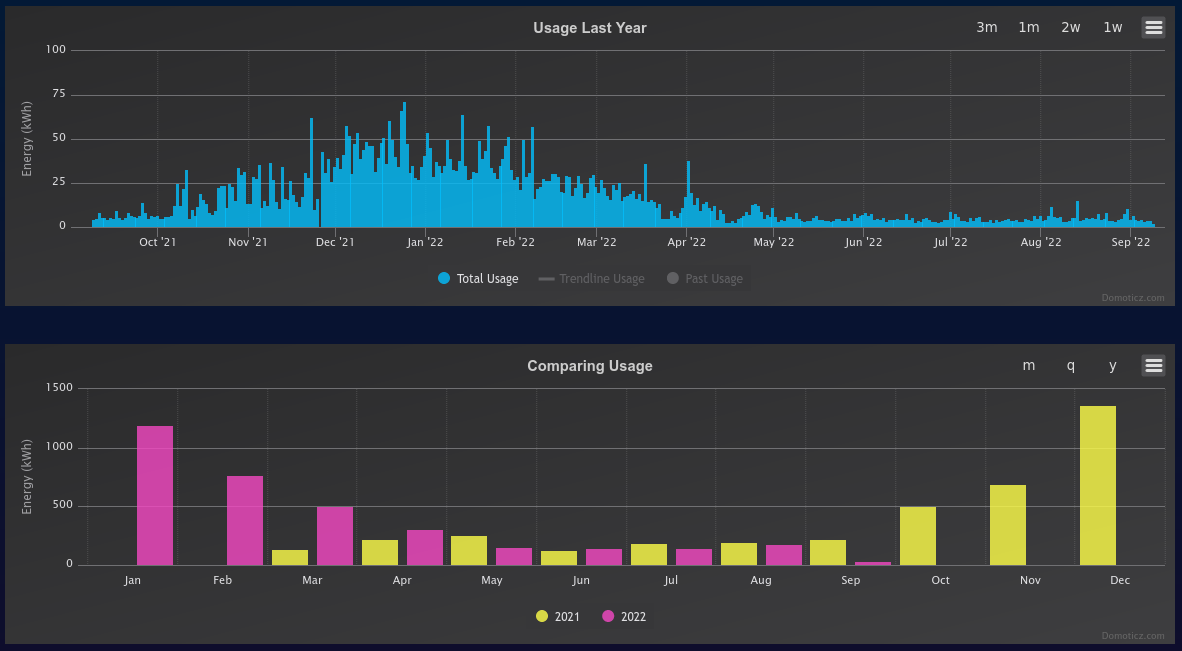The height and width of the screenshot is (651, 1182).
Task: Open the Usage Last Year chart hamburger menu
Action: 1153,28
